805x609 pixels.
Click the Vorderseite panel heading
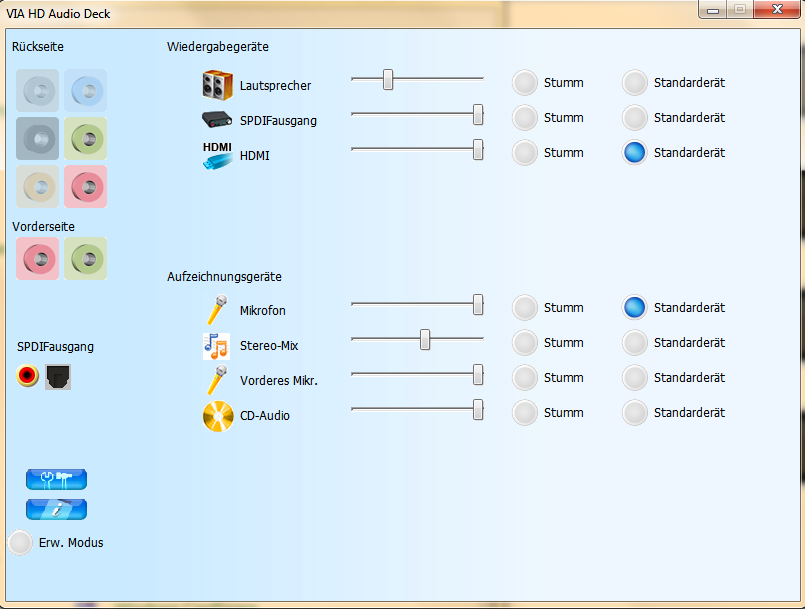[44, 226]
